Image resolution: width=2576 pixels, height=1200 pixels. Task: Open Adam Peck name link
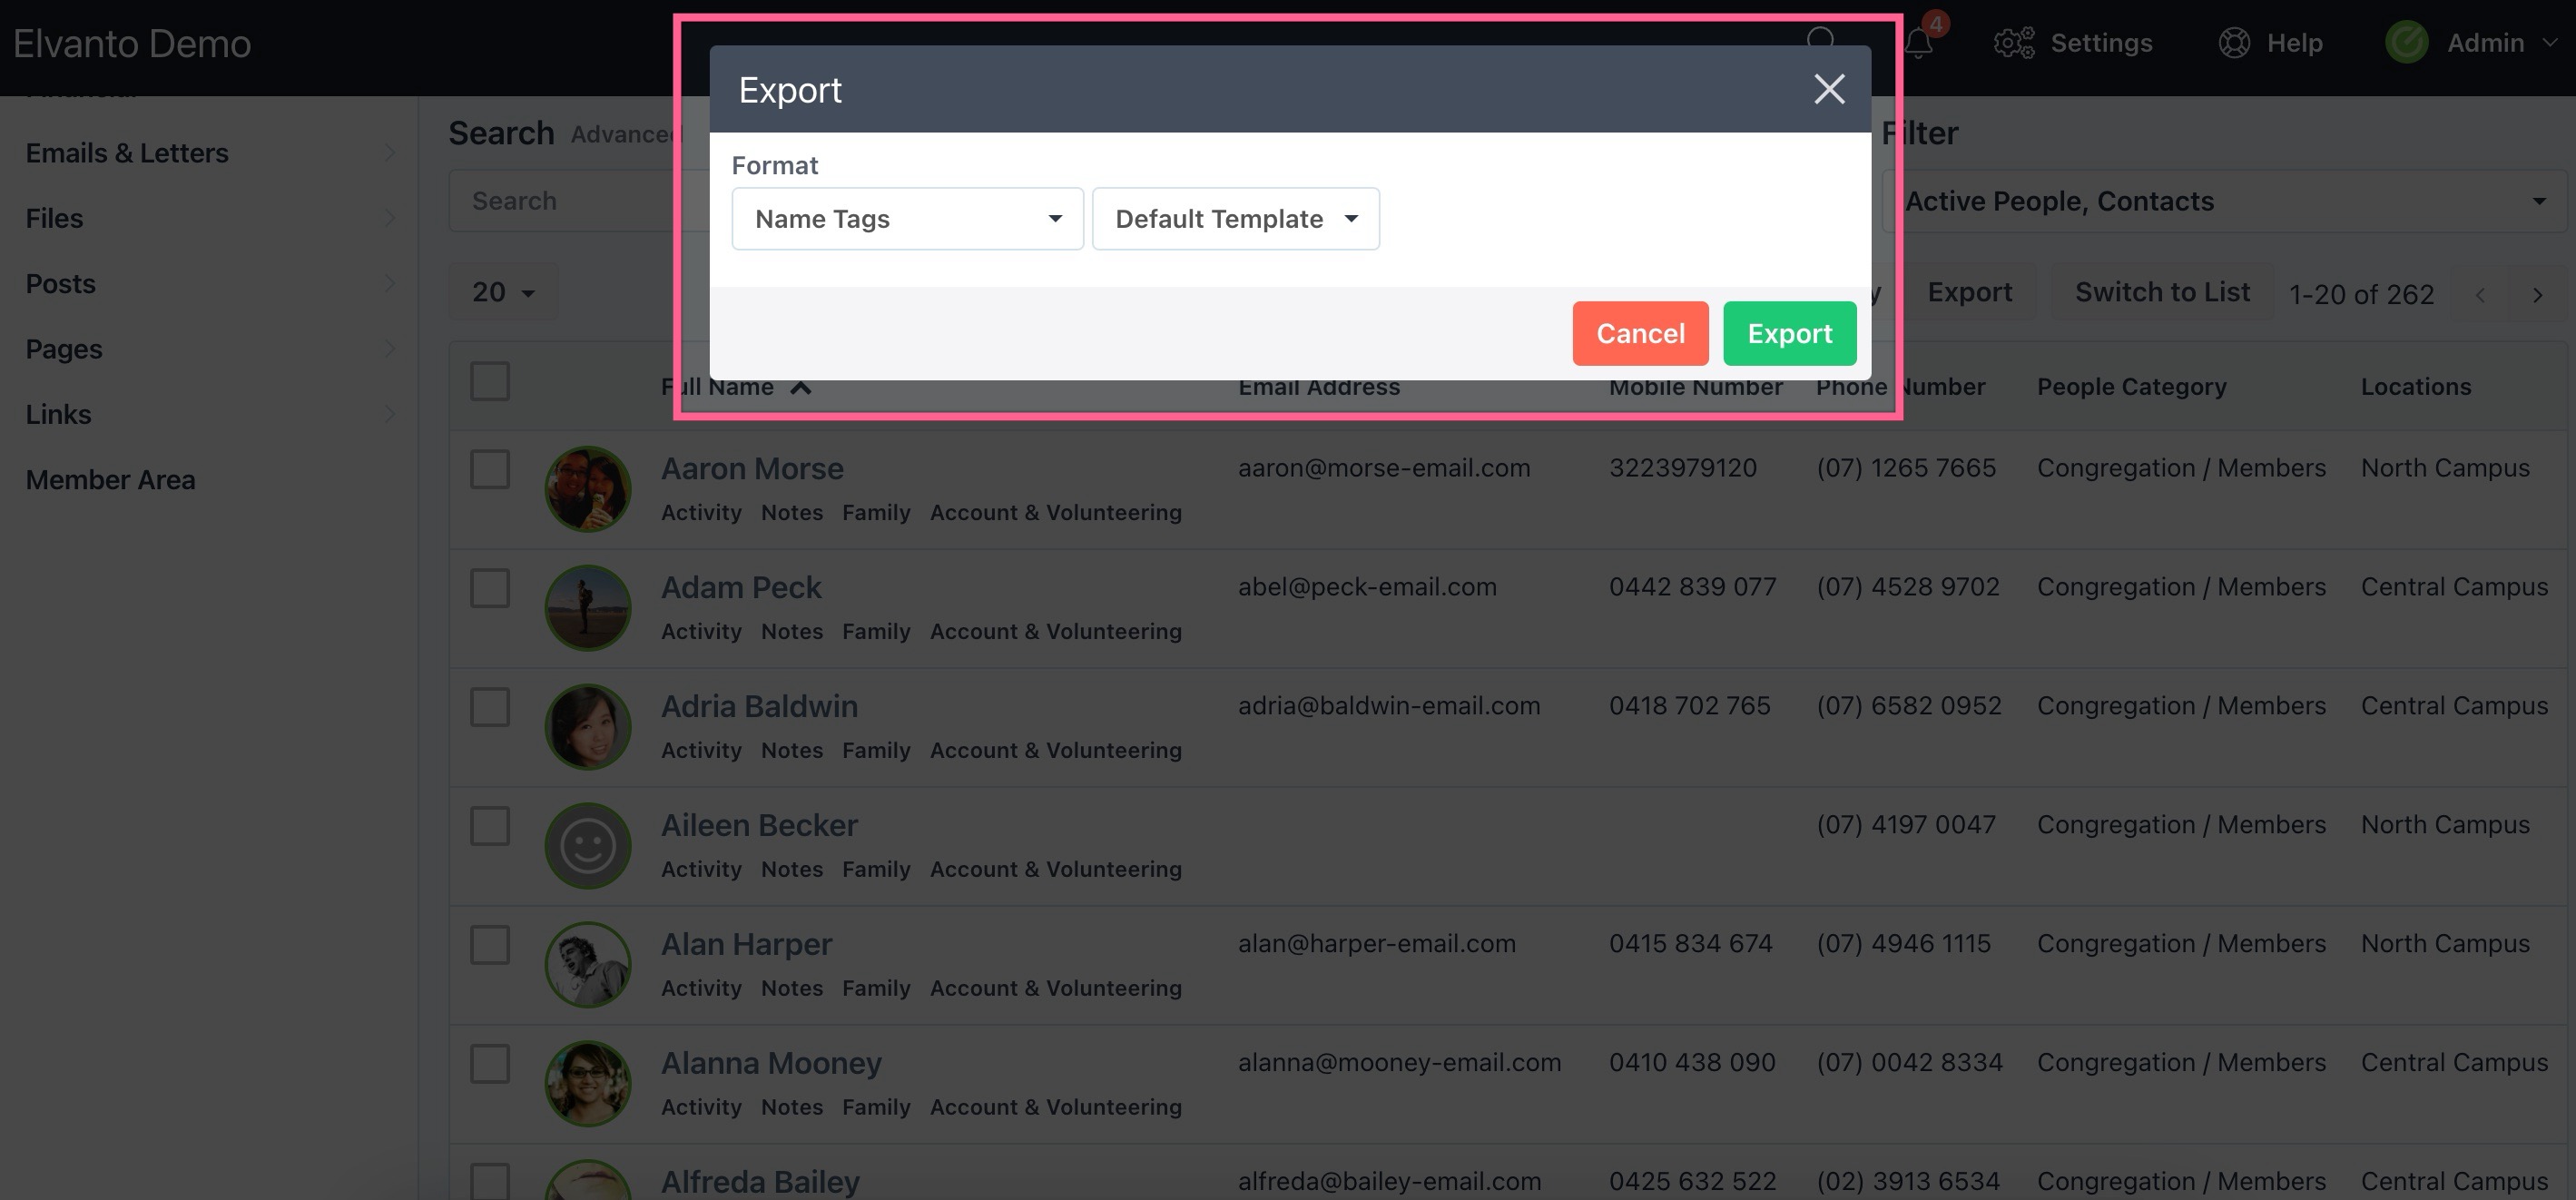[741, 587]
